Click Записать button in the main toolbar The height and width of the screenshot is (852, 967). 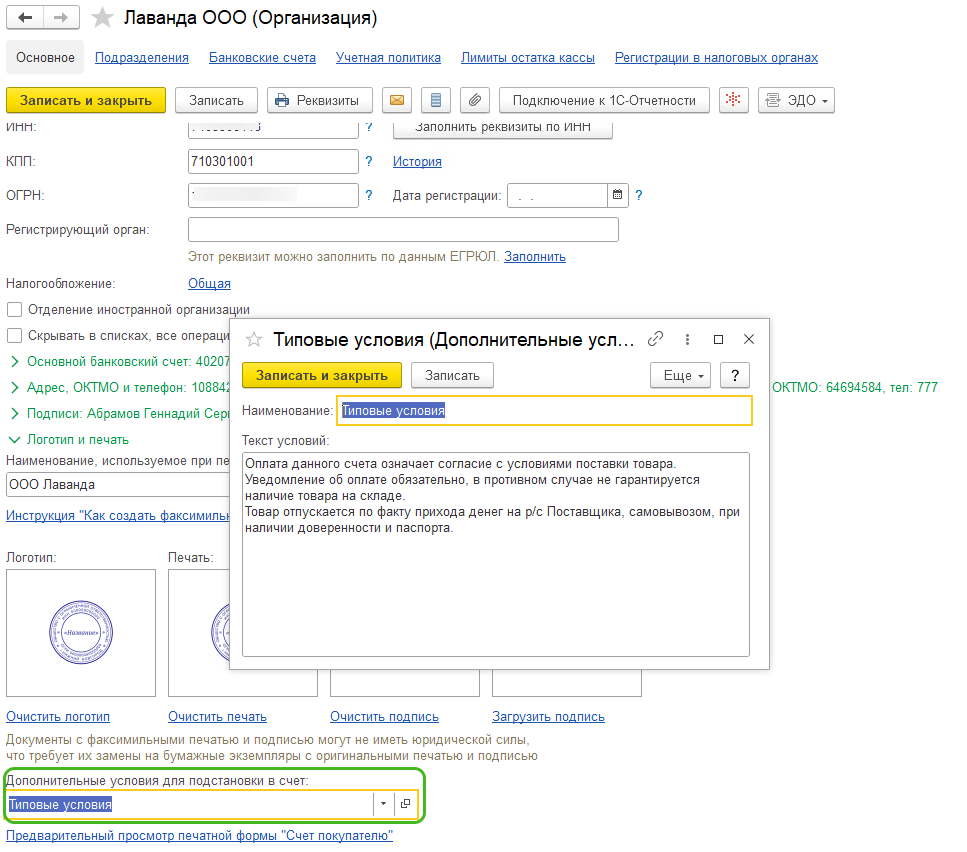coord(216,100)
